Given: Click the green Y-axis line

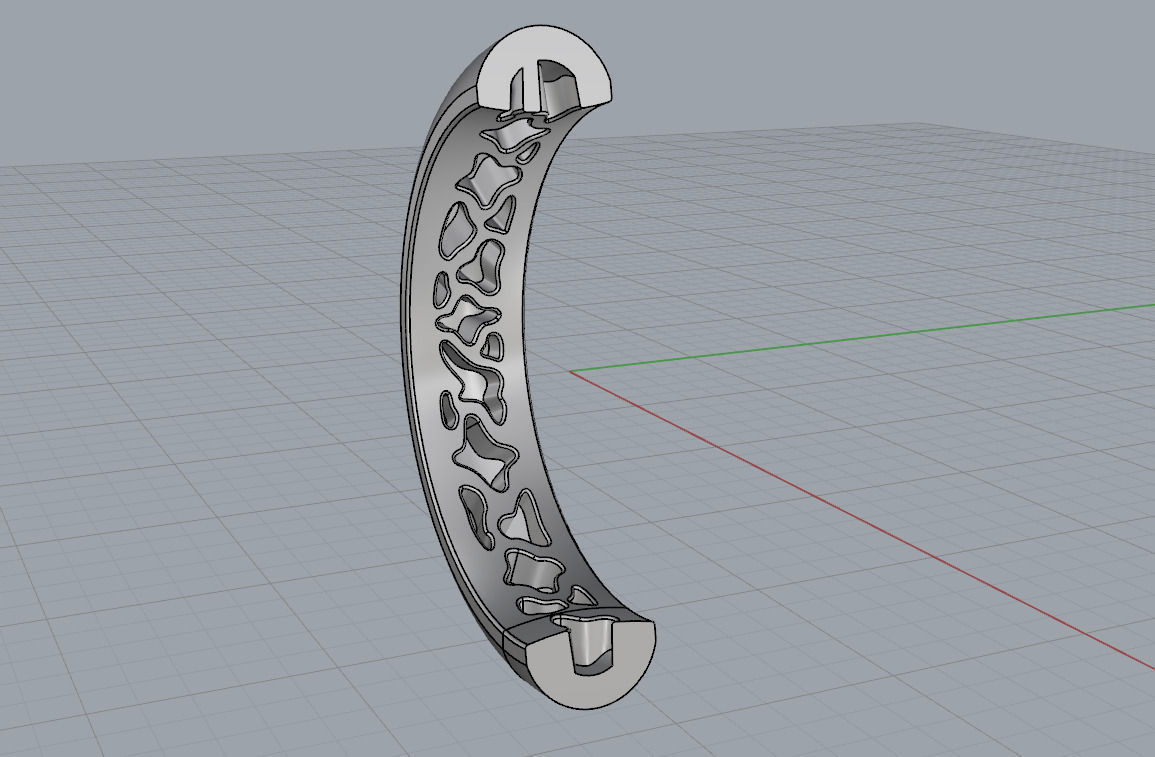Looking at the screenshot, I should (x=862, y=338).
